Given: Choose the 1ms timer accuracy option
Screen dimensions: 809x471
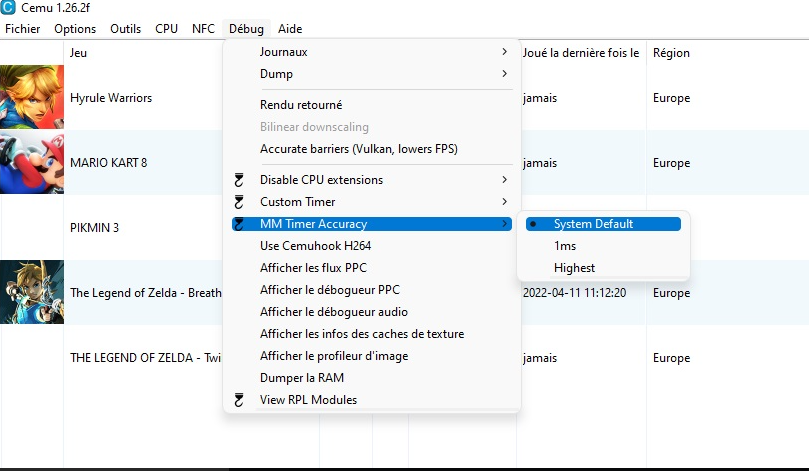Looking at the screenshot, I should tap(564, 246).
